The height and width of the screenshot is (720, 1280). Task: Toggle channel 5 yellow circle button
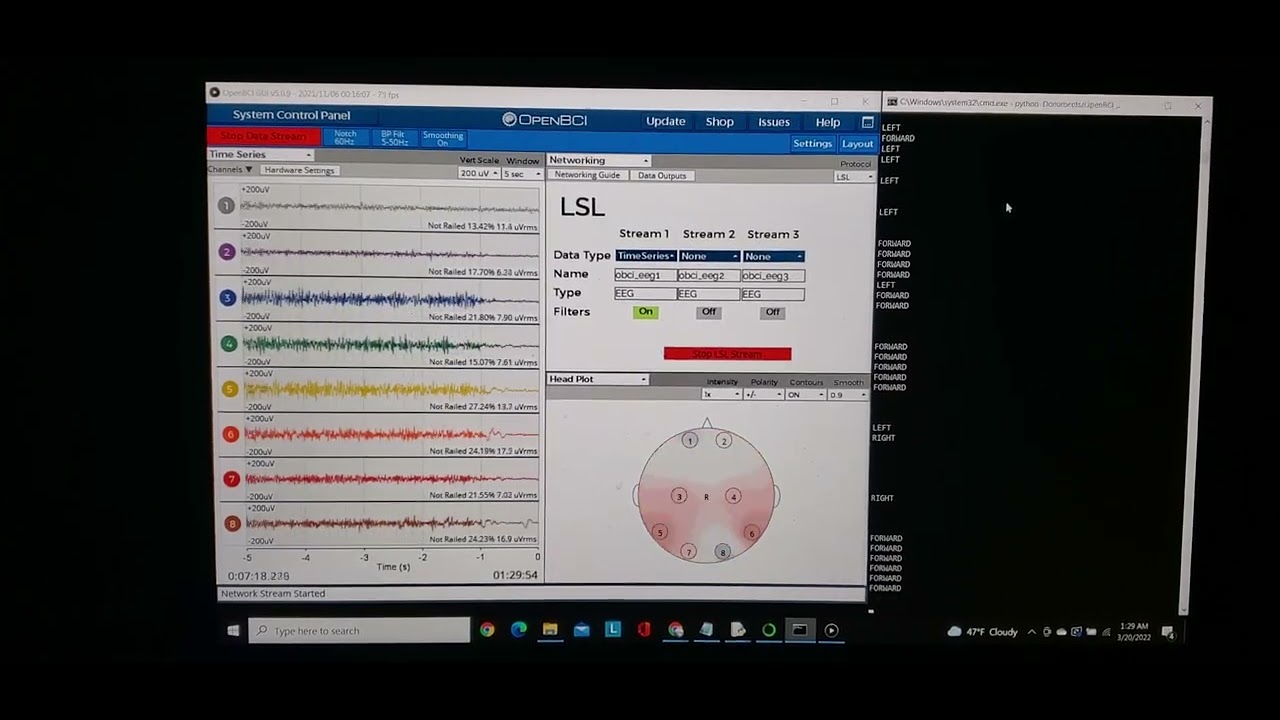click(230, 389)
